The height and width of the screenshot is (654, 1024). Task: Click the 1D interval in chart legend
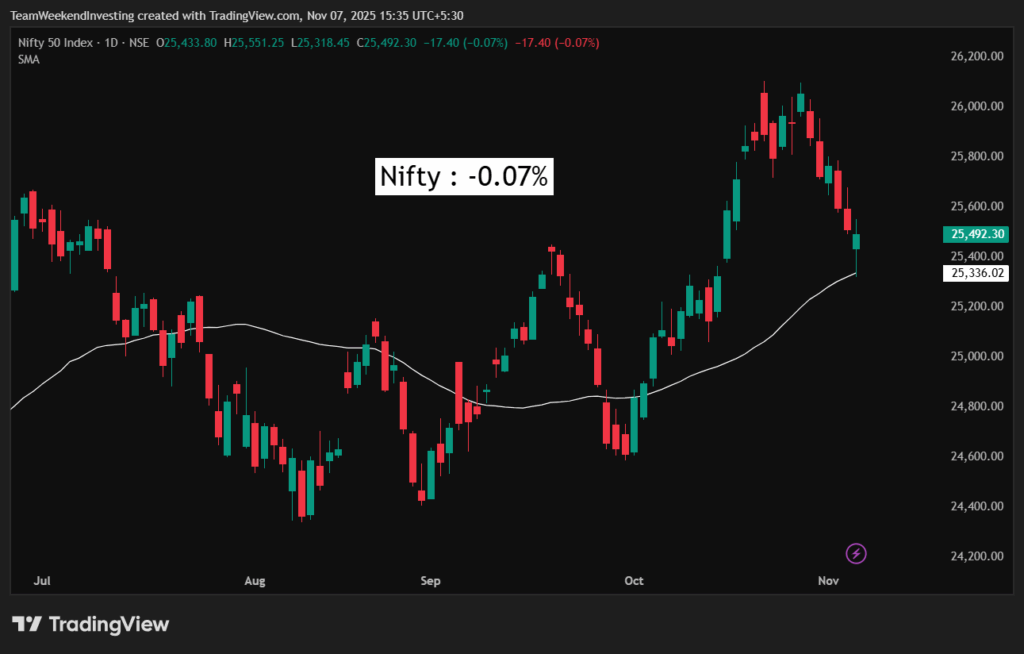pos(114,42)
